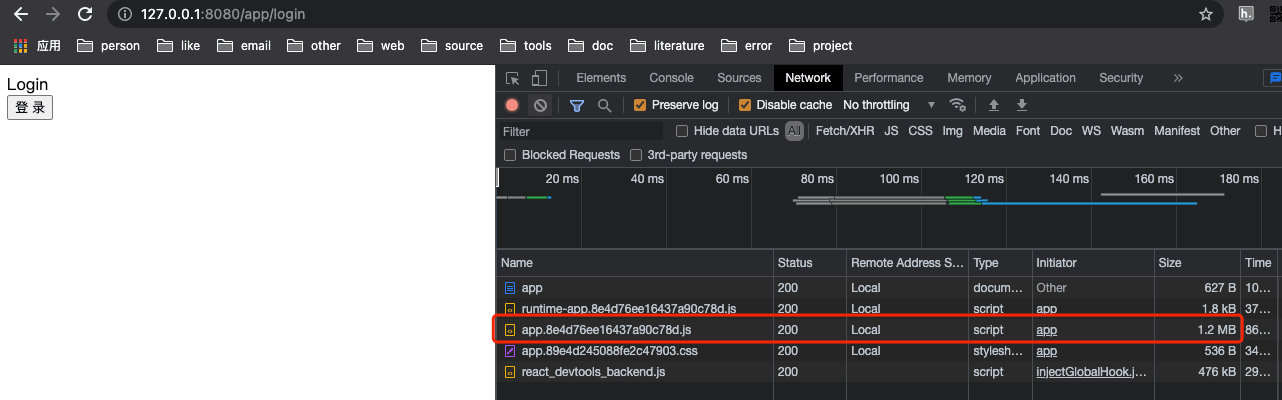Click the network Filter text field
1282x400 pixels.
coord(580,131)
